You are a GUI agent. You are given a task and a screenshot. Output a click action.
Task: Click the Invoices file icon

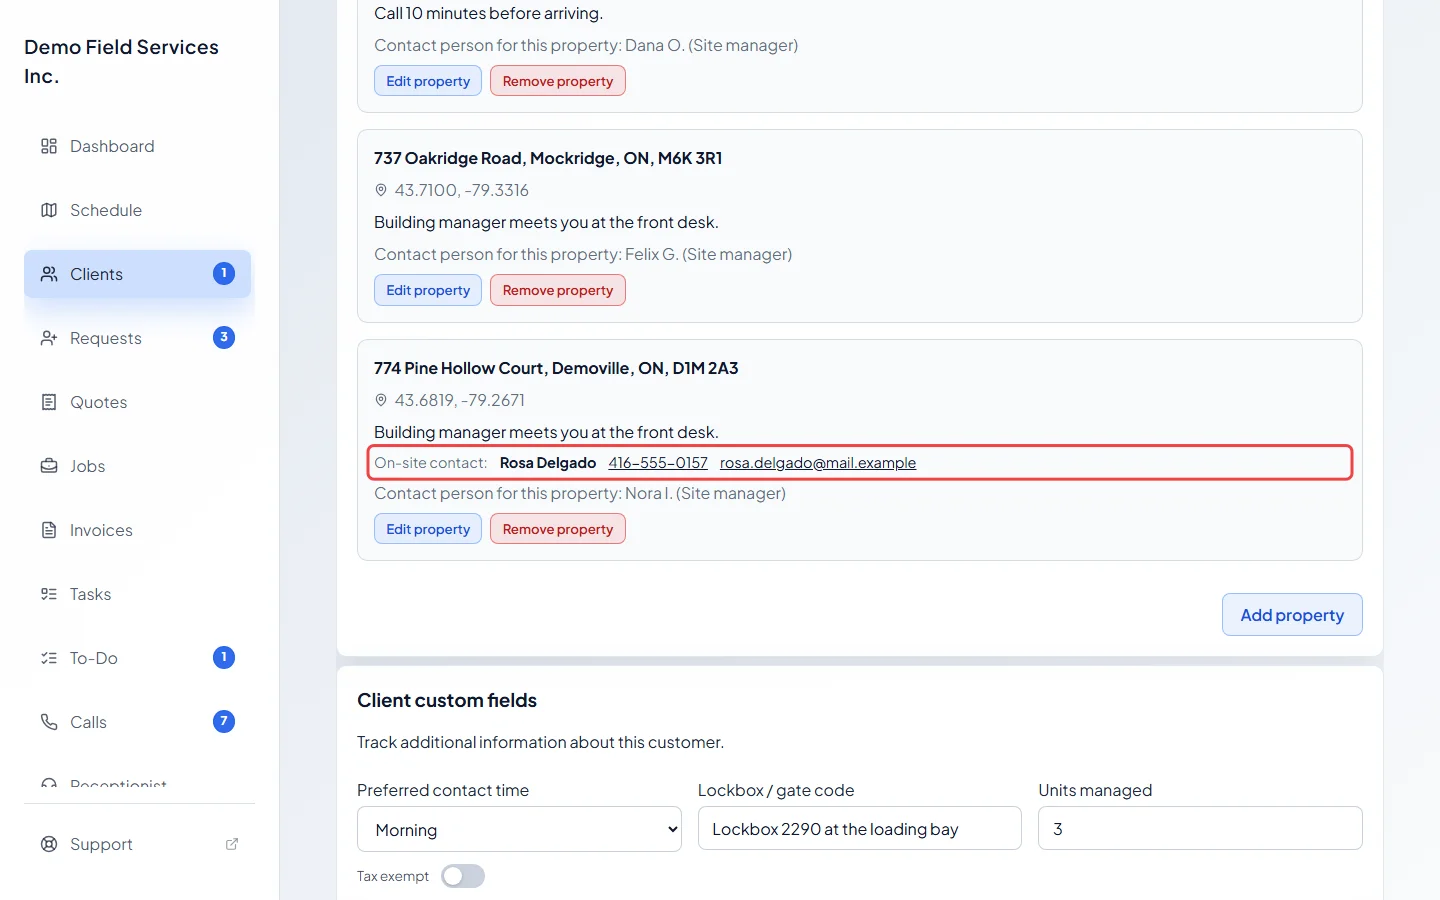tap(49, 530)
